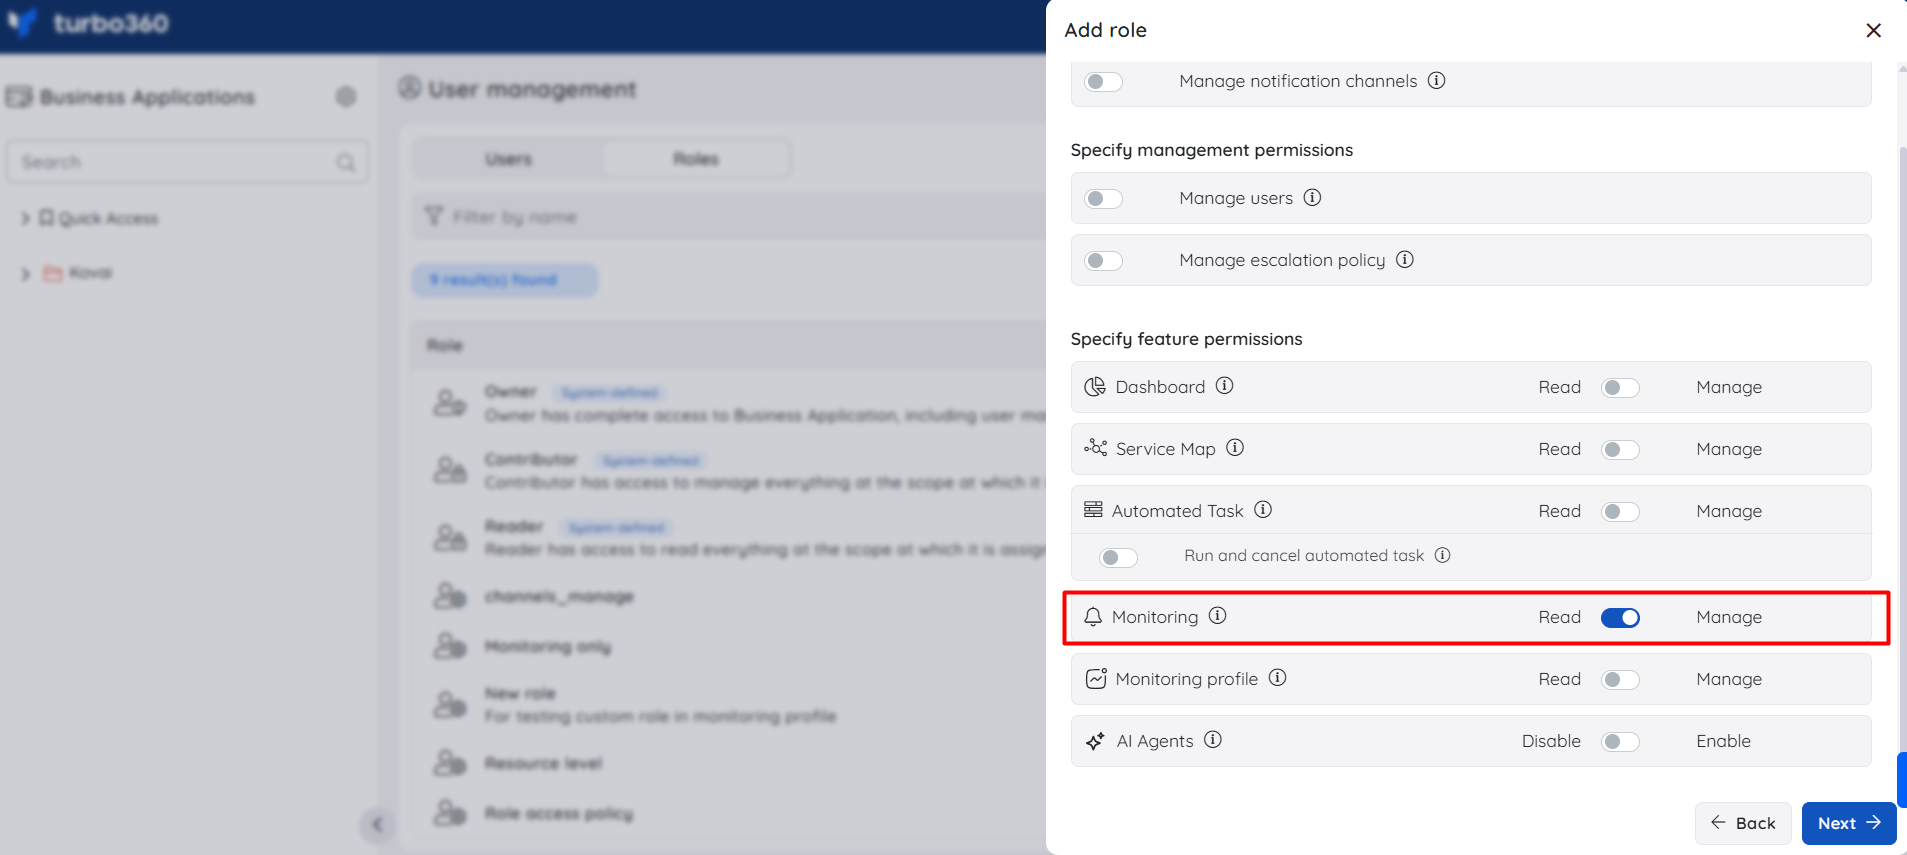Screen dimensions: 1907x855
Task: Show info for AI Agents
Action: click(1212, 739)
